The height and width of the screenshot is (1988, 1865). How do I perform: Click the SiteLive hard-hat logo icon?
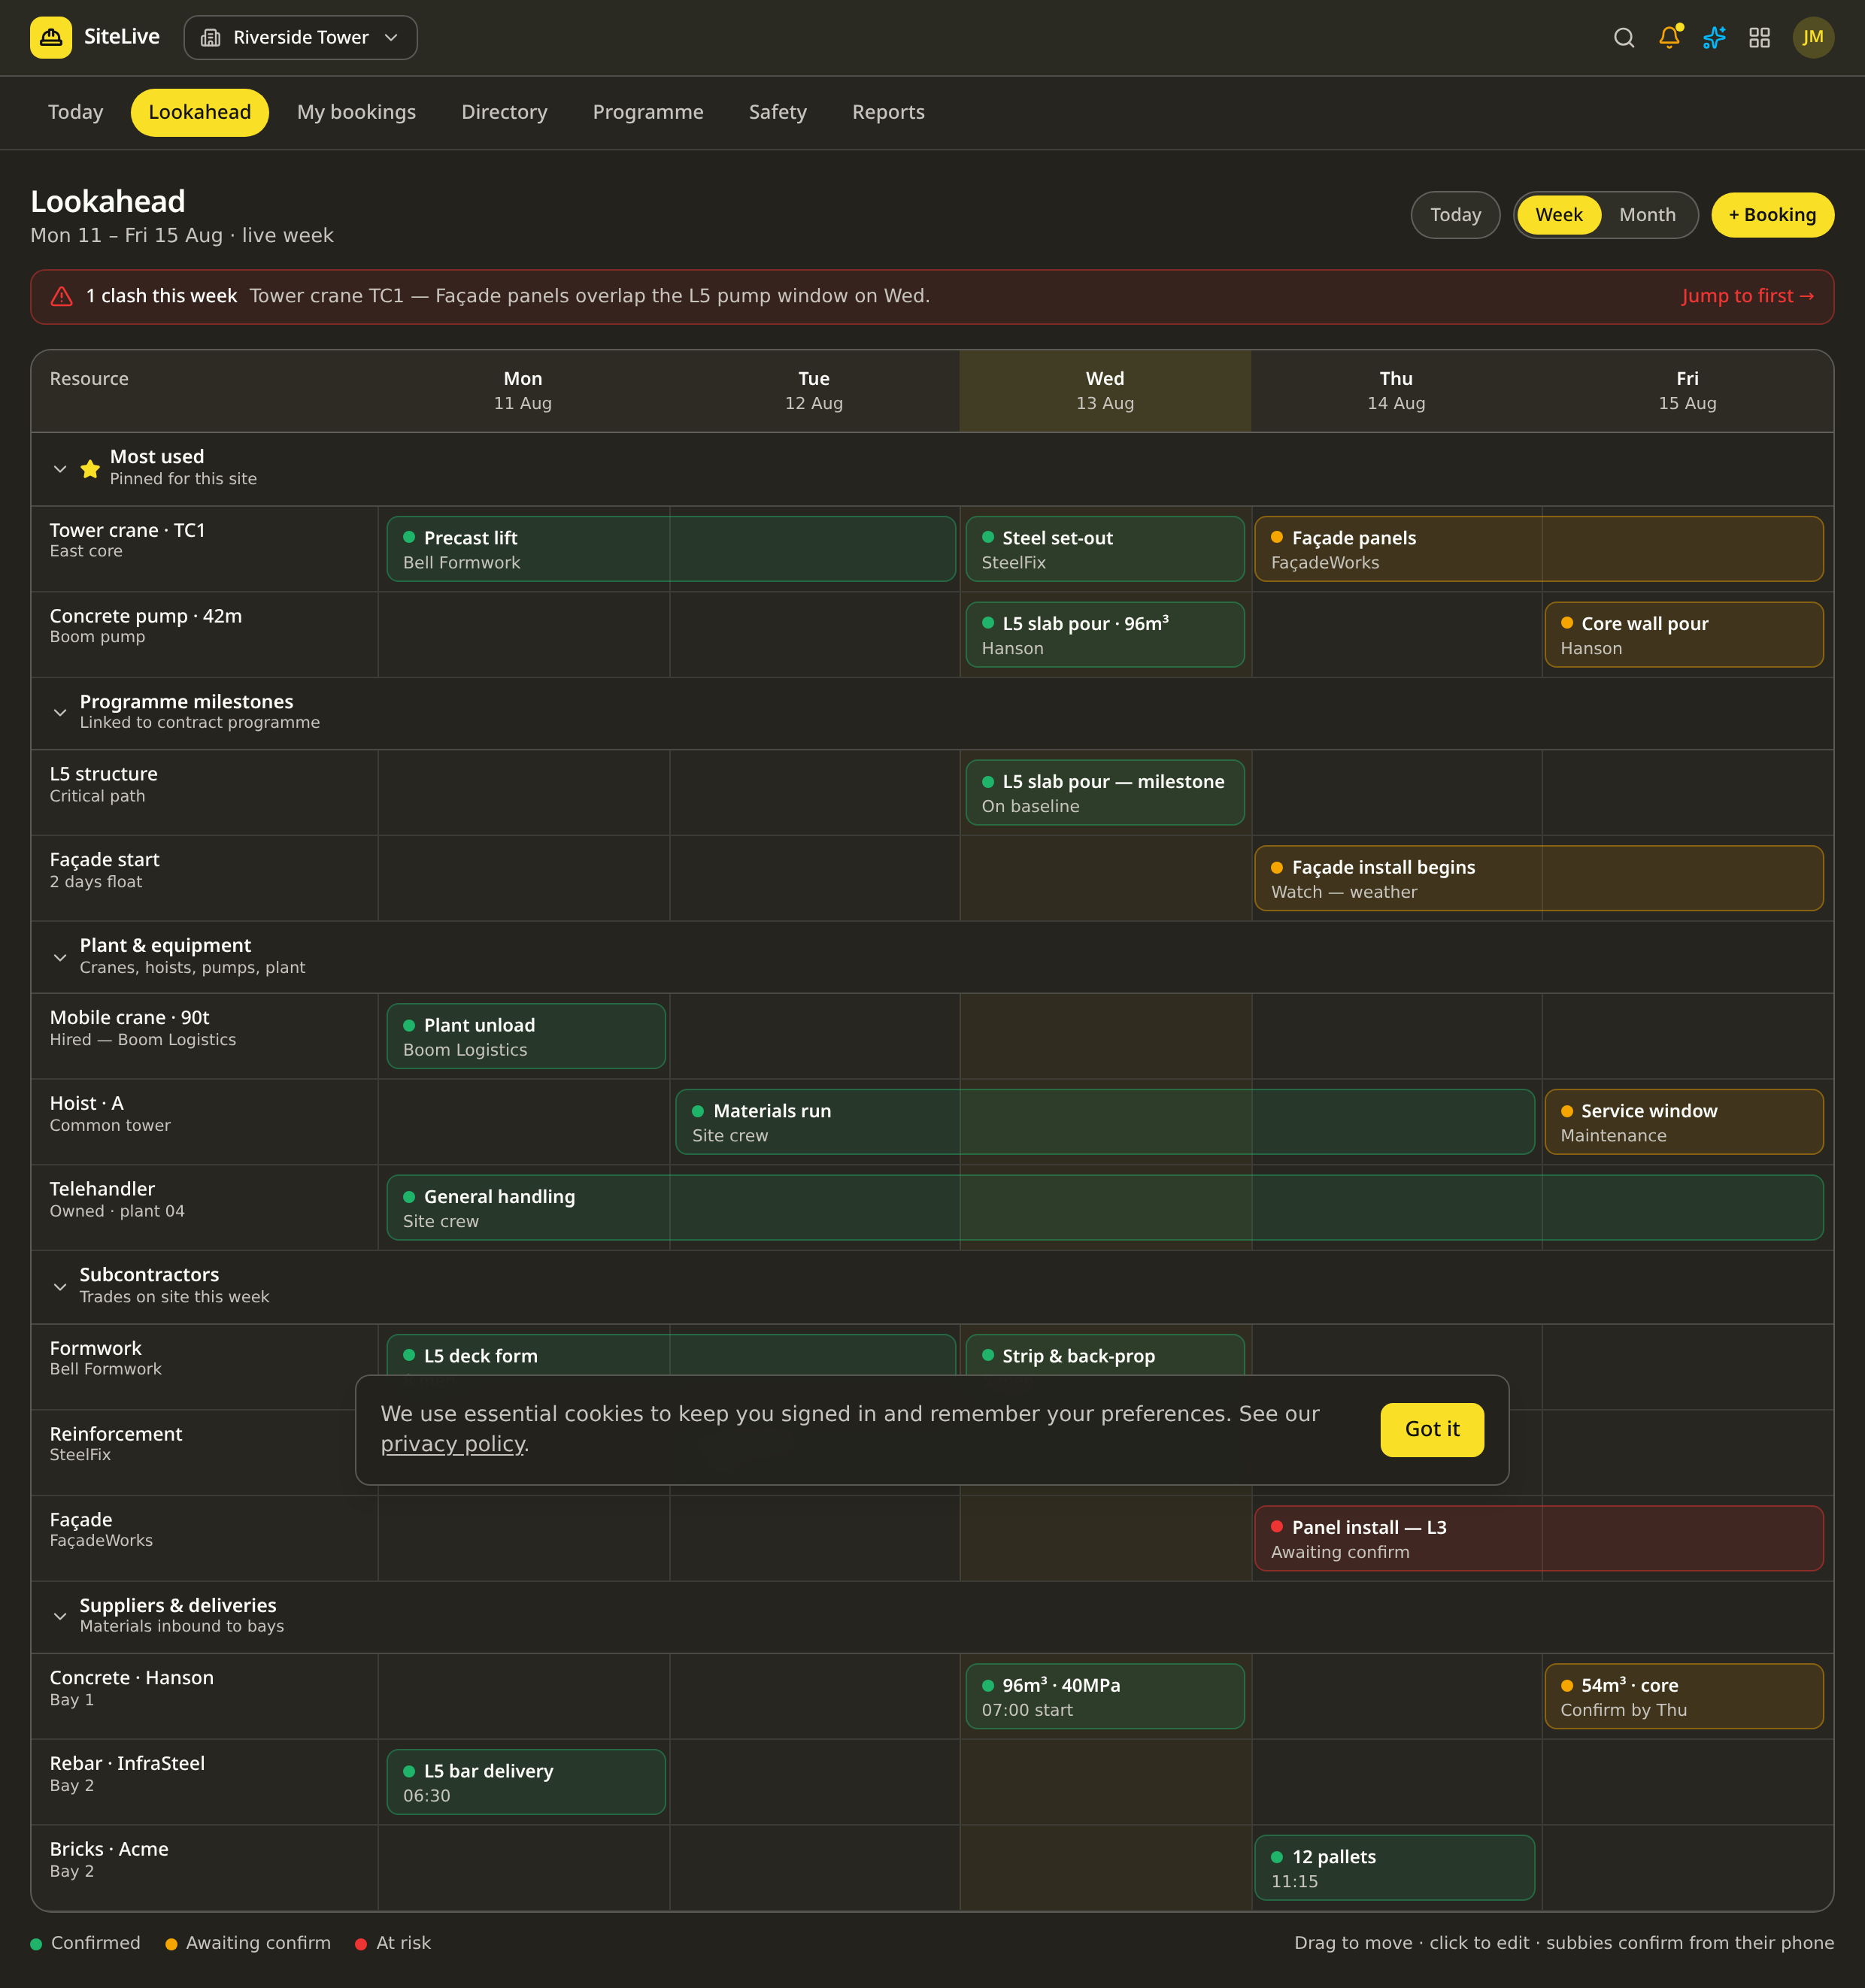coord(51,37)
